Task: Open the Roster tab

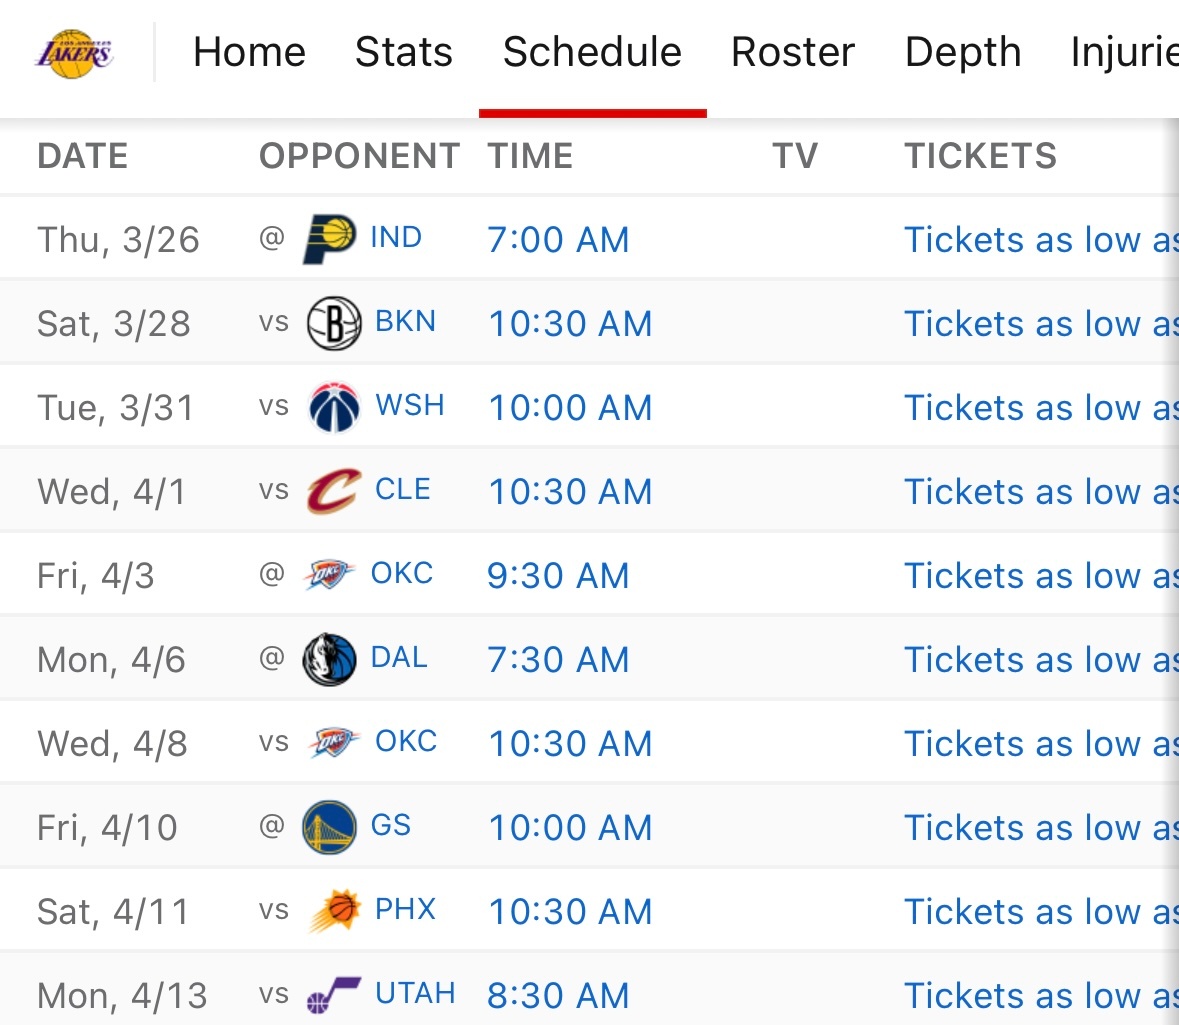Action: coord(792,52)
